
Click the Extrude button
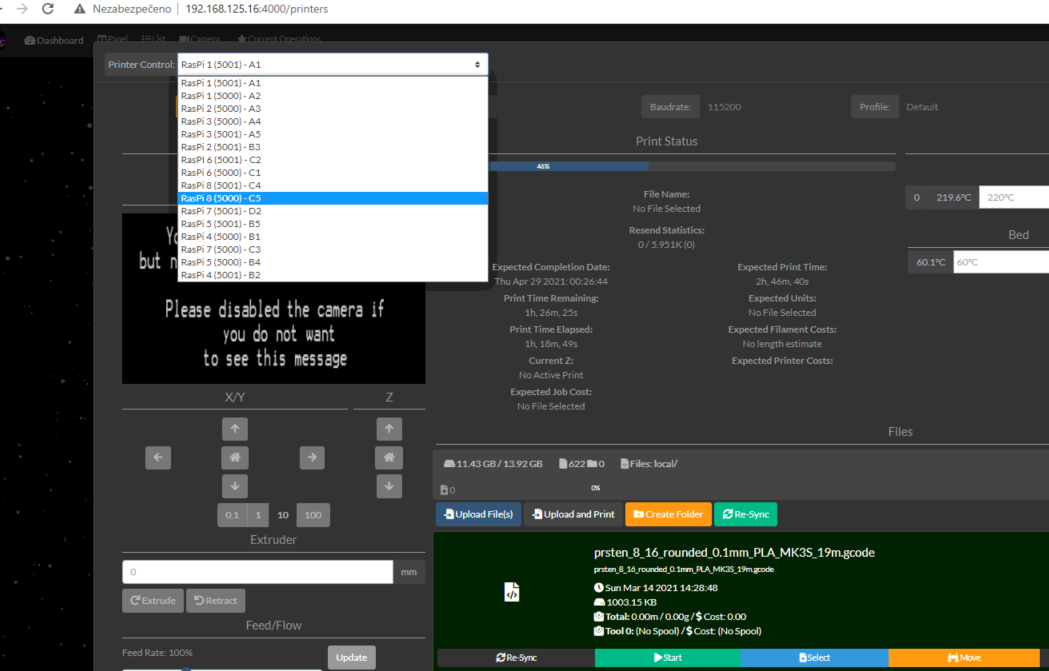153,601
